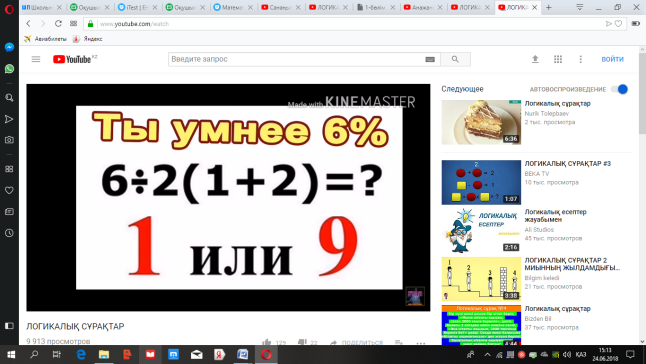Open the on-screen keyboard icon in search box

pos(430,59)
